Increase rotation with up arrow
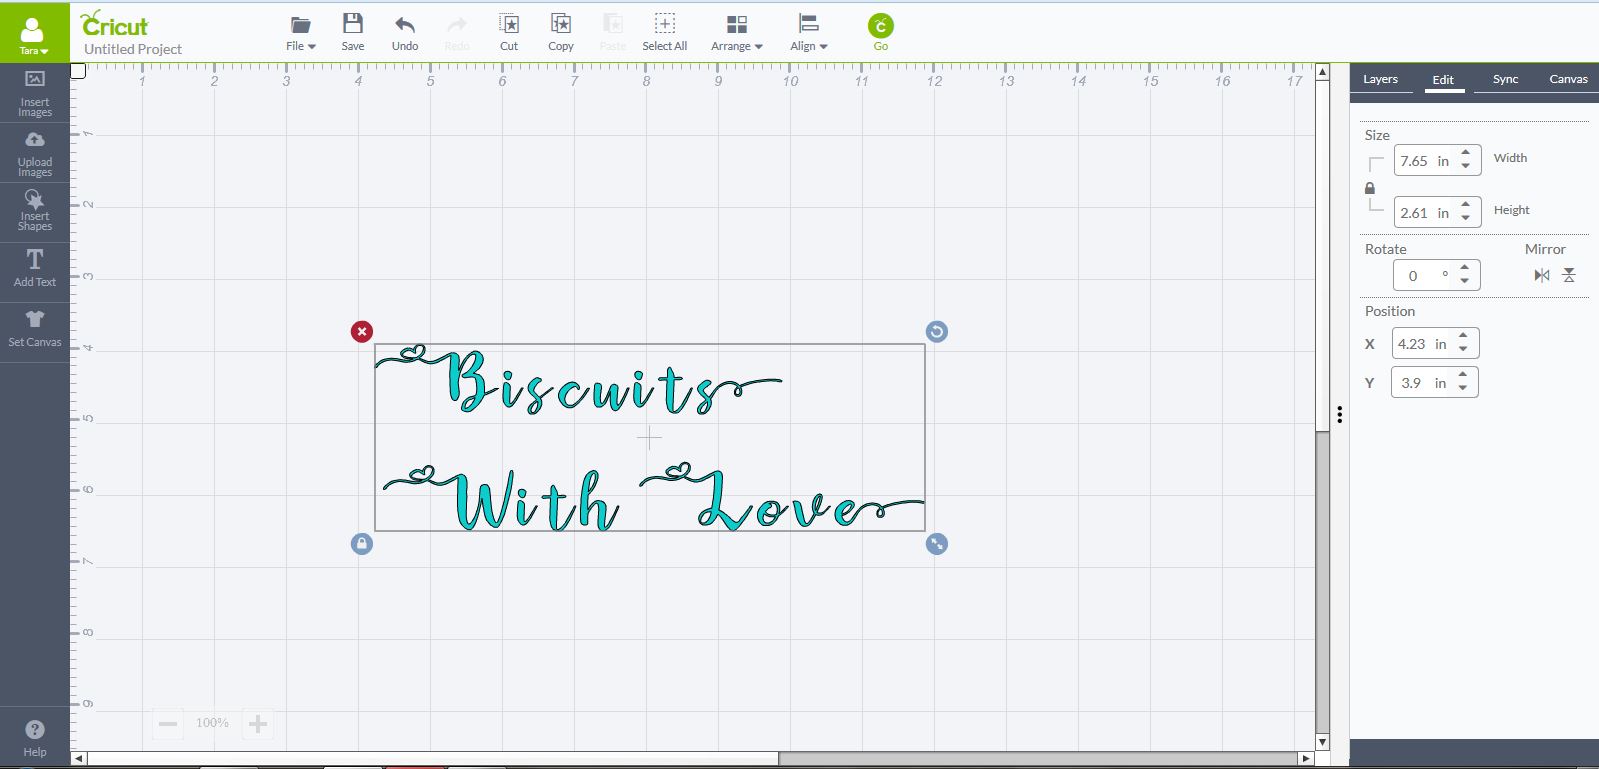The width and height of the screenshot is (1599, 769). point(1465,267)
